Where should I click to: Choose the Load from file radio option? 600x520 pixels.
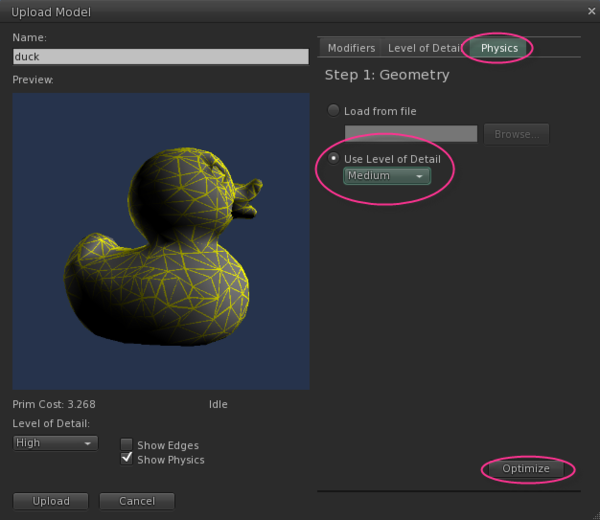pyautogui.click(x=334, y=110)
